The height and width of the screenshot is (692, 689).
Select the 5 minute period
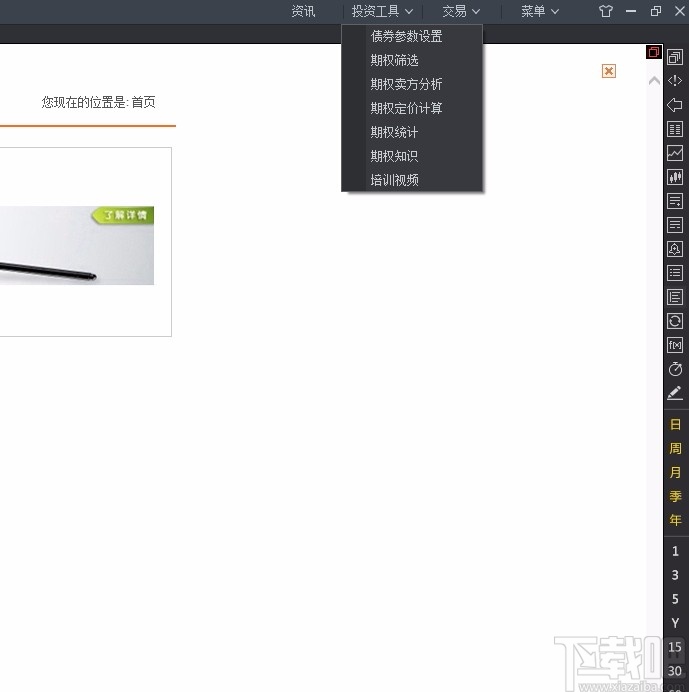tap(675, 598)
